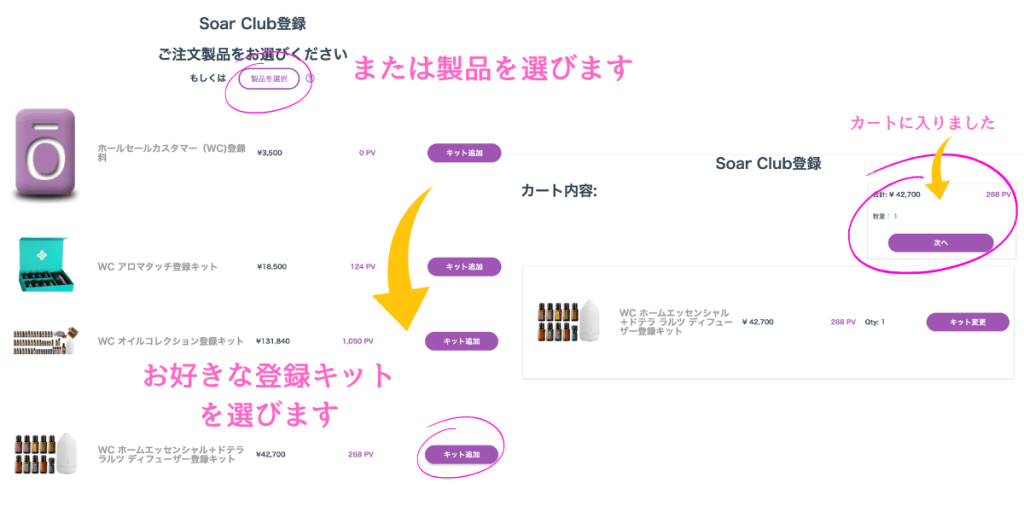Click the cart item's kit name text
1024x512 pixels.
point(676,321)
